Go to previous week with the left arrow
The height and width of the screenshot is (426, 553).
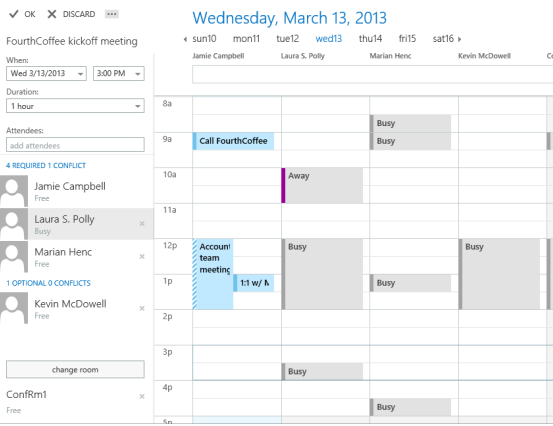click(186, 39)
